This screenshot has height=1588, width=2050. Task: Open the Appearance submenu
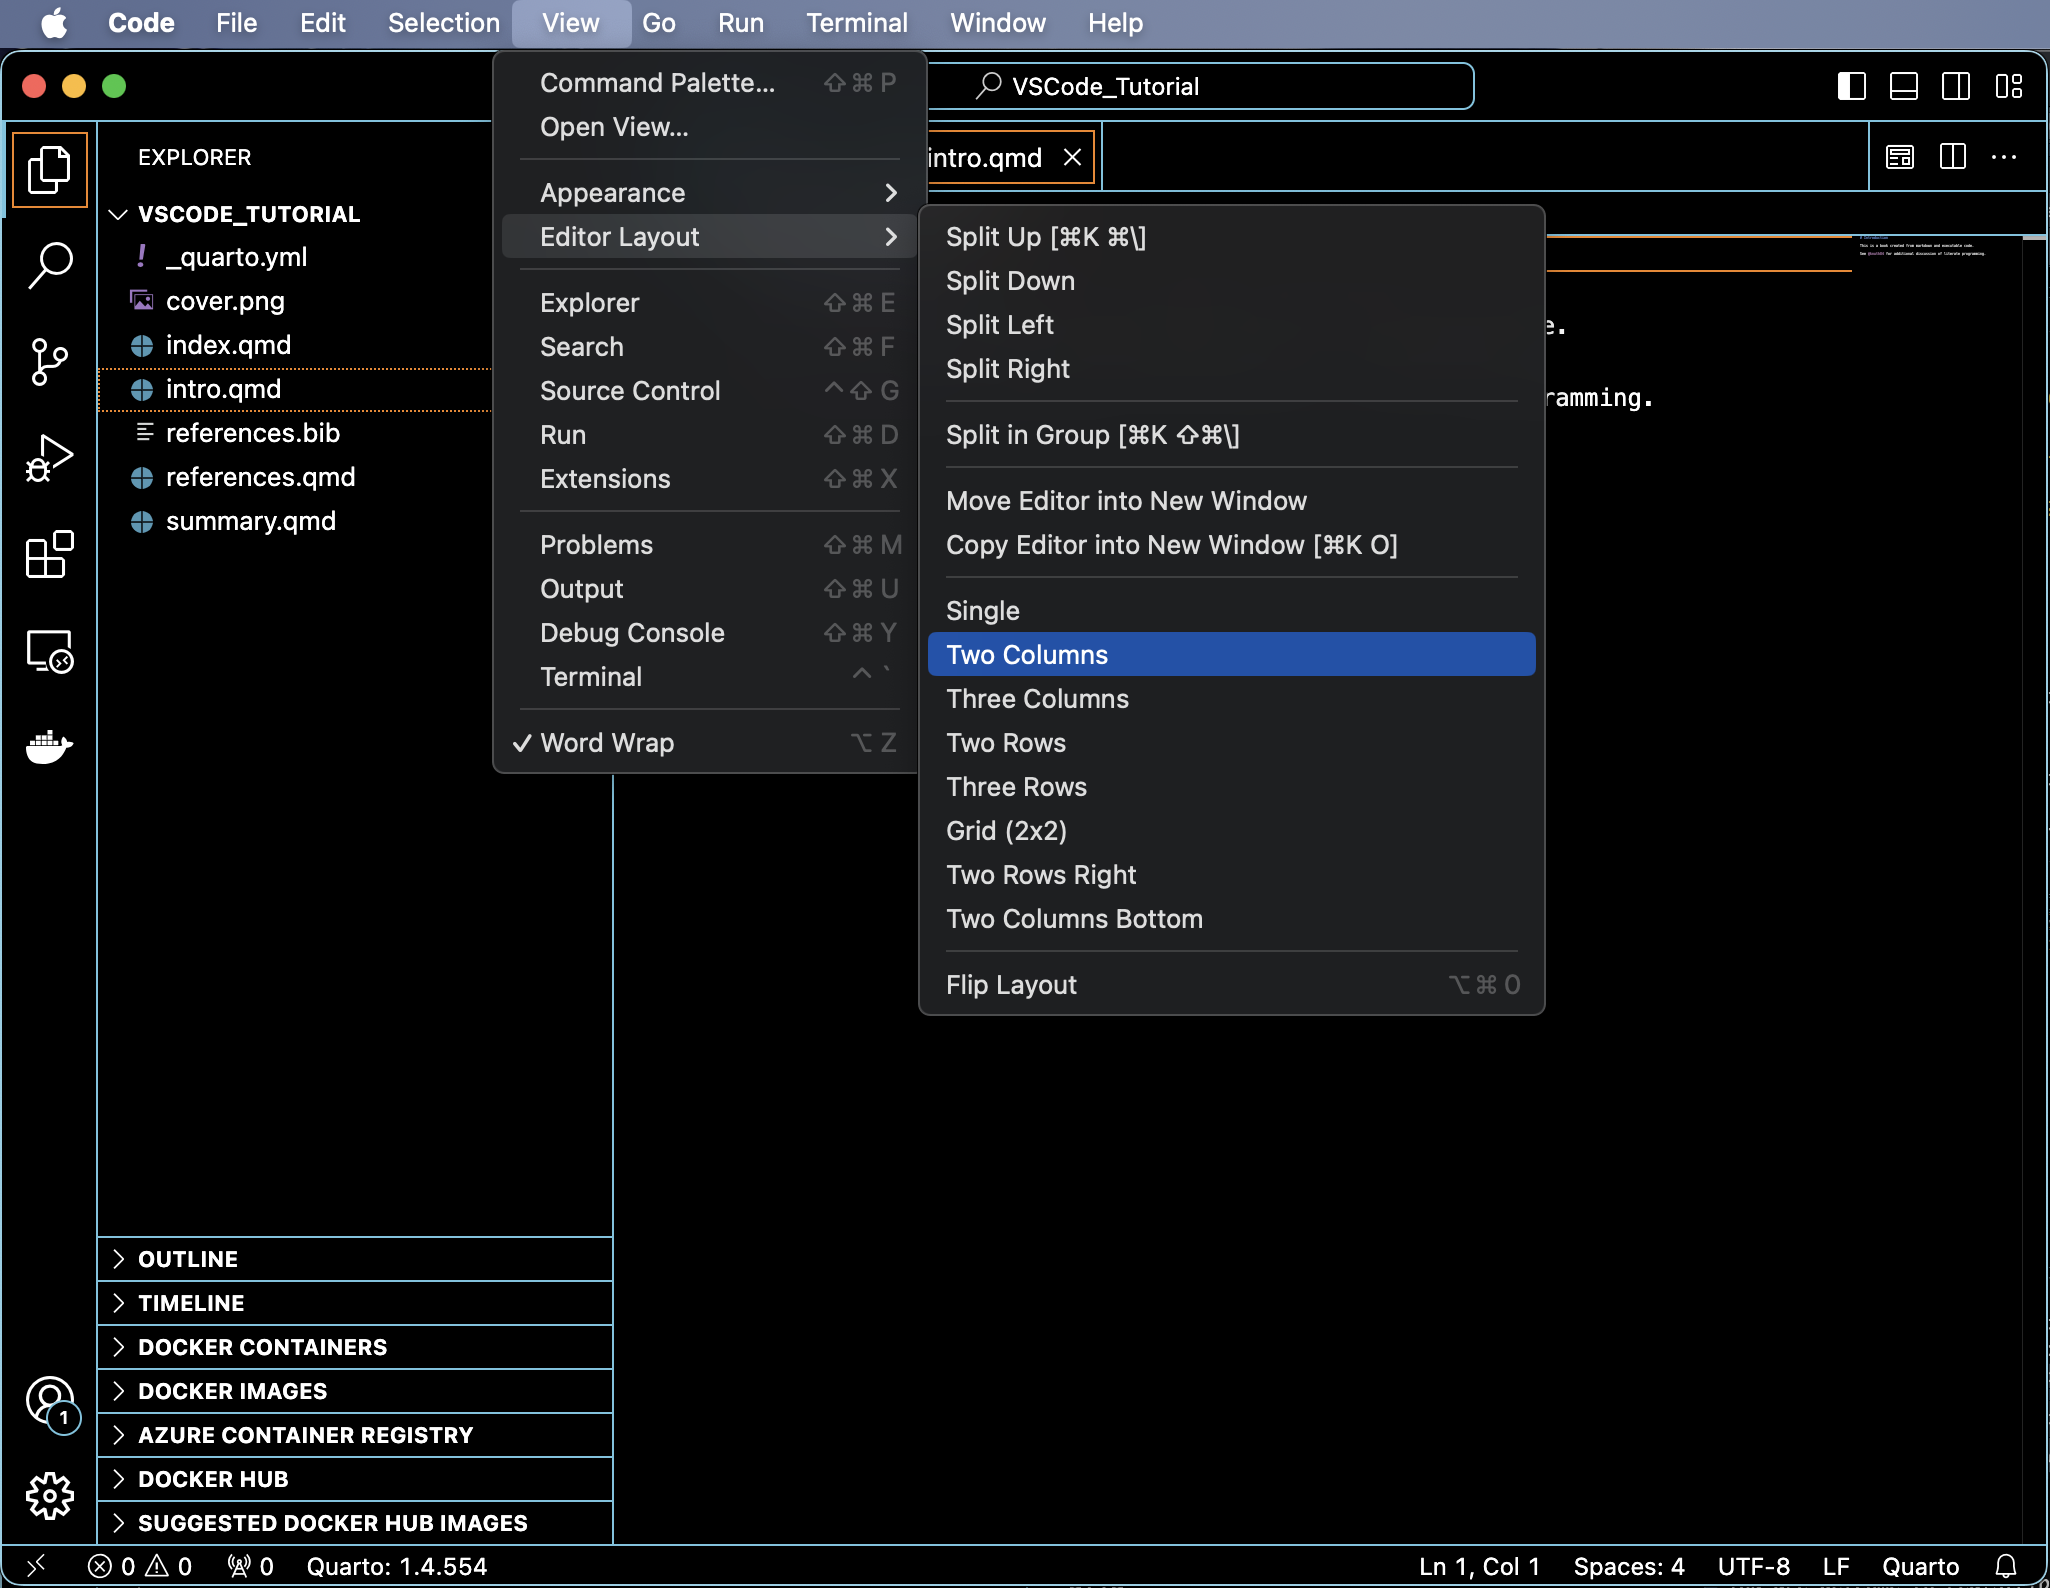pos(709,193)
